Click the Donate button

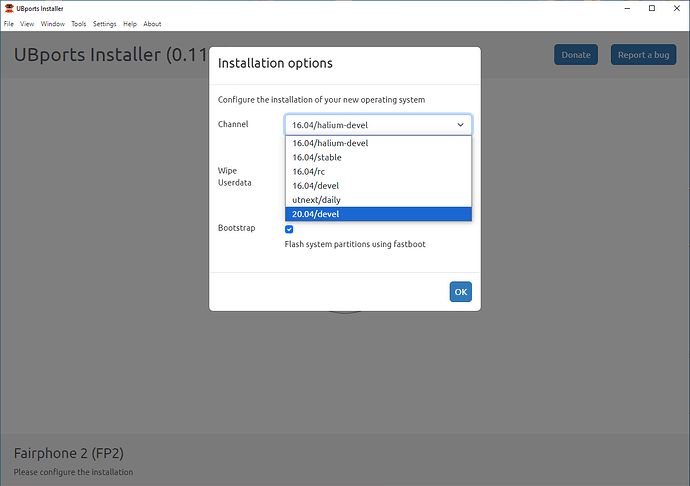[576, 55]
